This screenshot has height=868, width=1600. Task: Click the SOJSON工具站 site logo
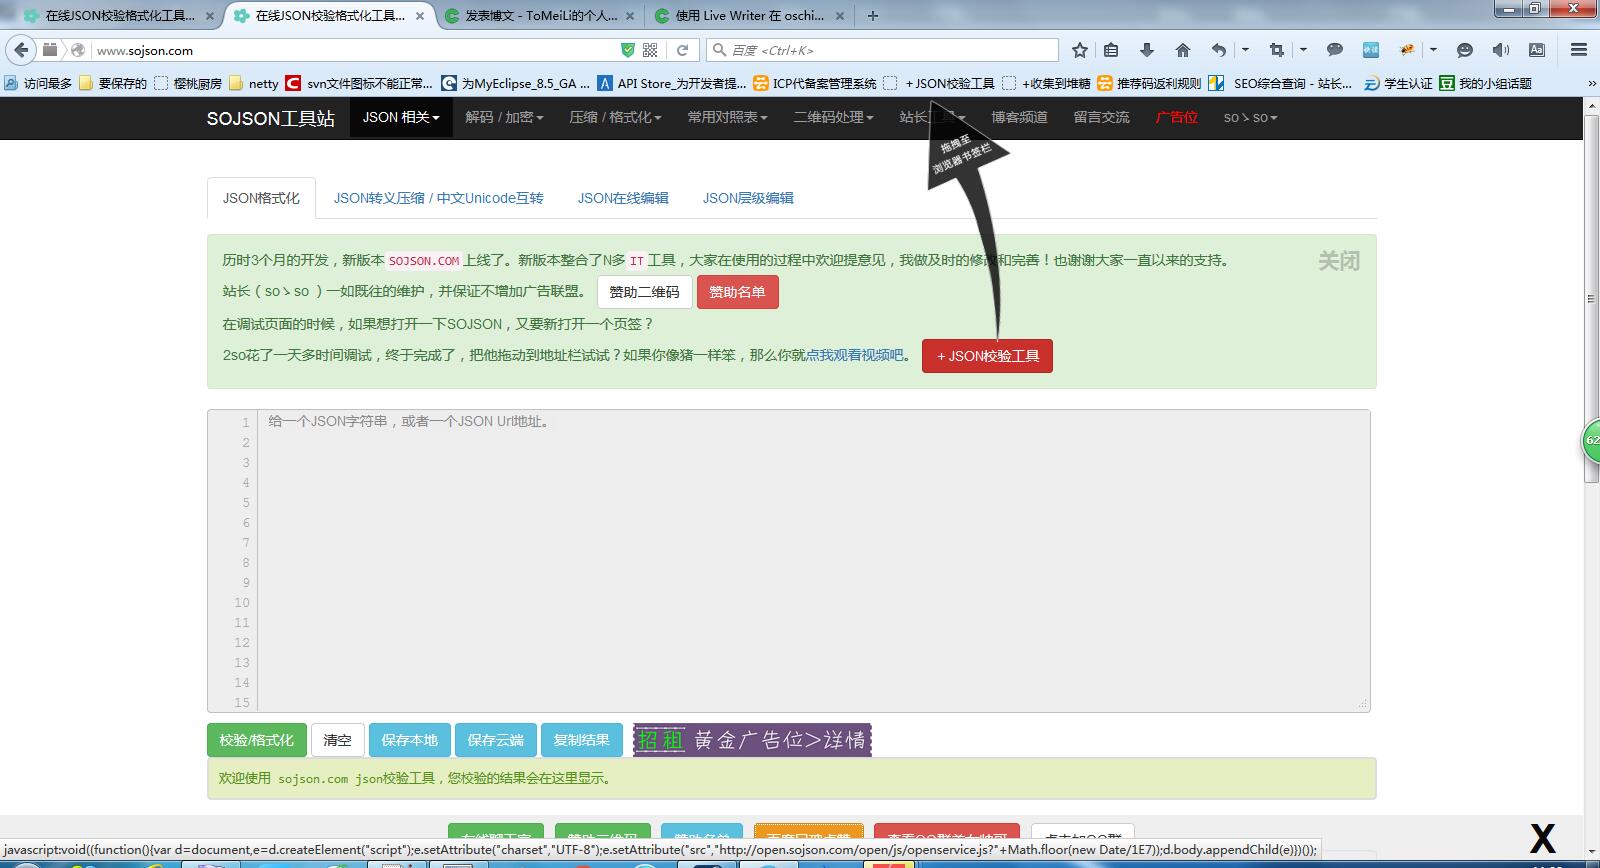click(271, 118)
